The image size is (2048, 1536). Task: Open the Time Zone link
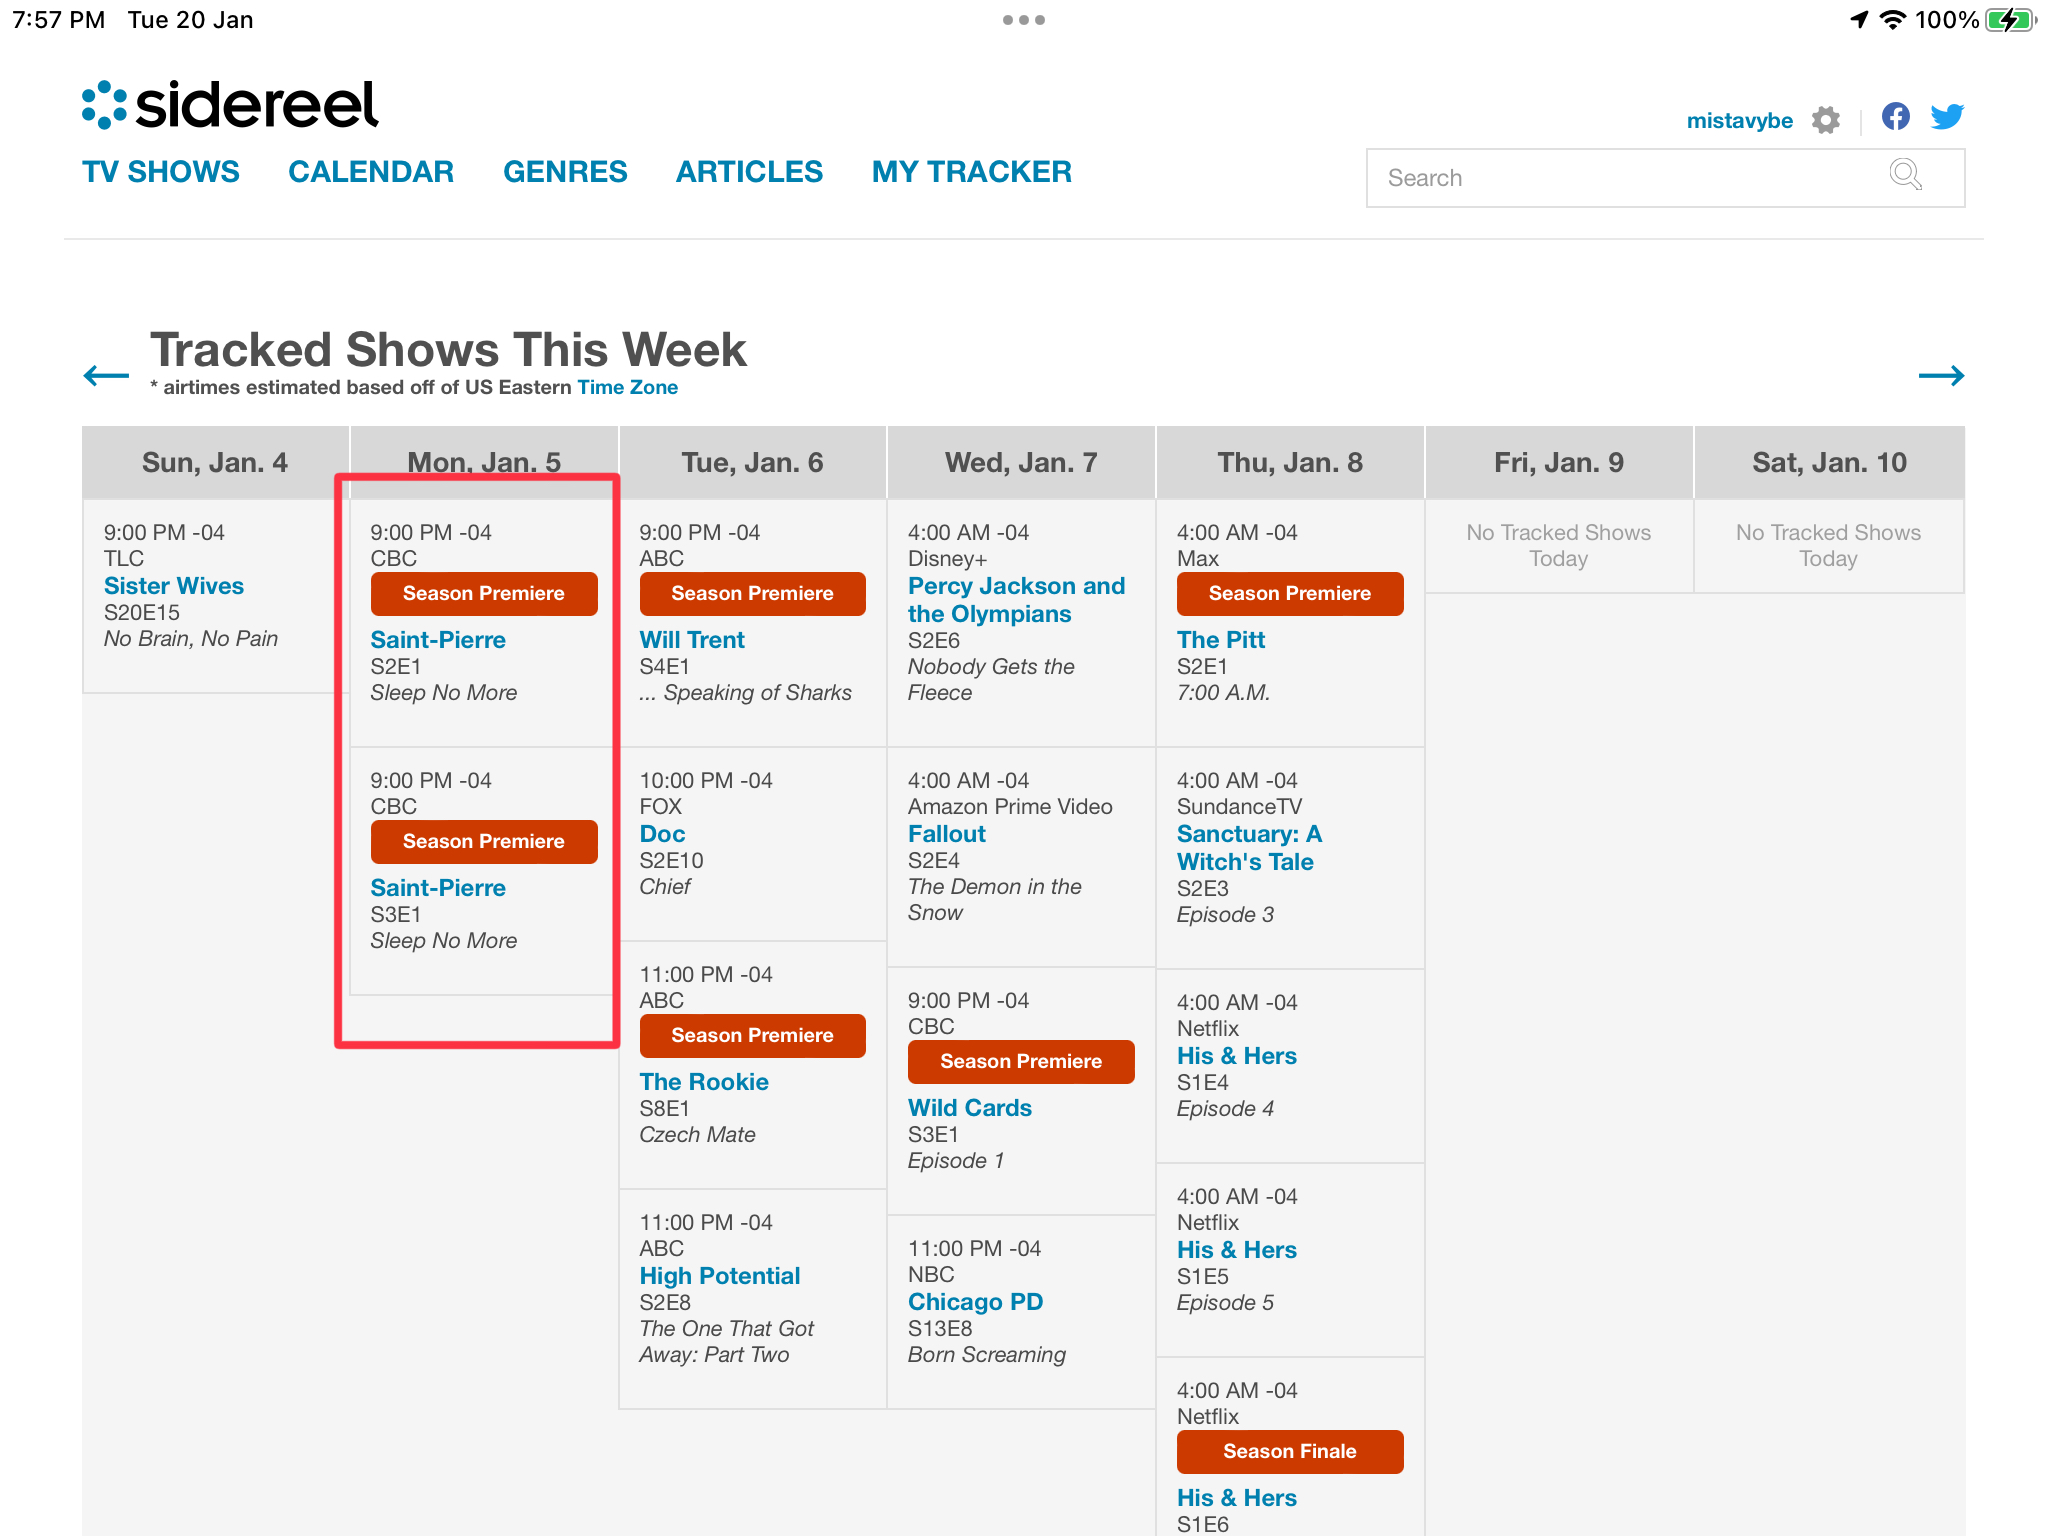pos(627,388)
